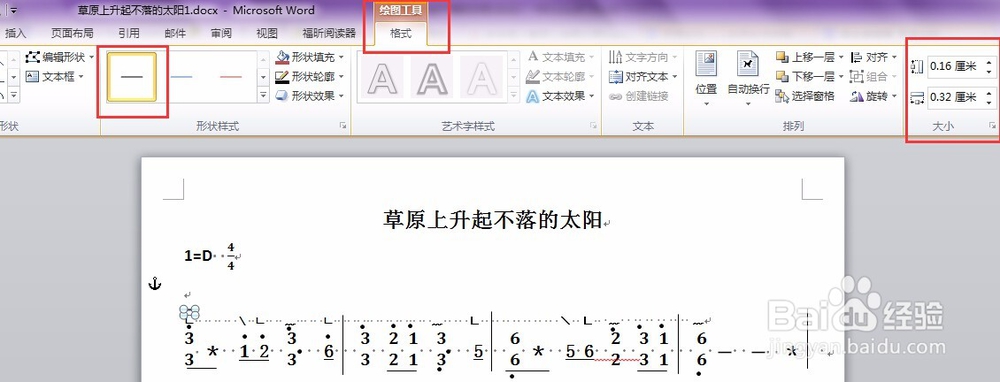This screenshot has height=382, width=1000.
Task: Open the 福昕阅读器 tab
Action: tap(329, 33)
